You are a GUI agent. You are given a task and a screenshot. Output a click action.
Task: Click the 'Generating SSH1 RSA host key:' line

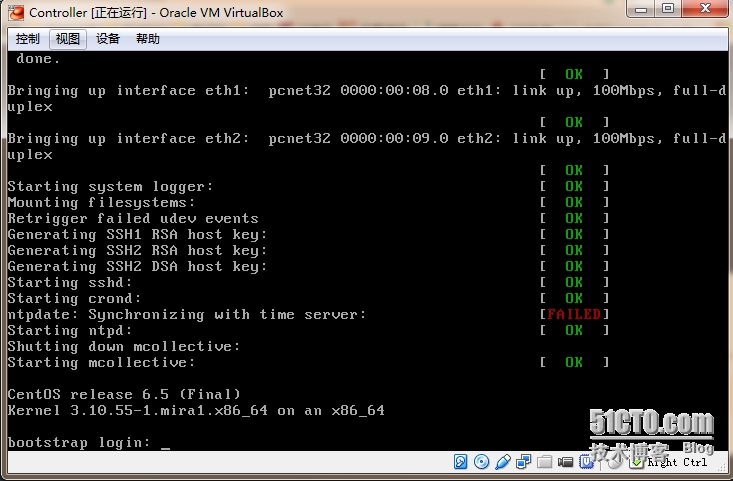coord(137,234)
